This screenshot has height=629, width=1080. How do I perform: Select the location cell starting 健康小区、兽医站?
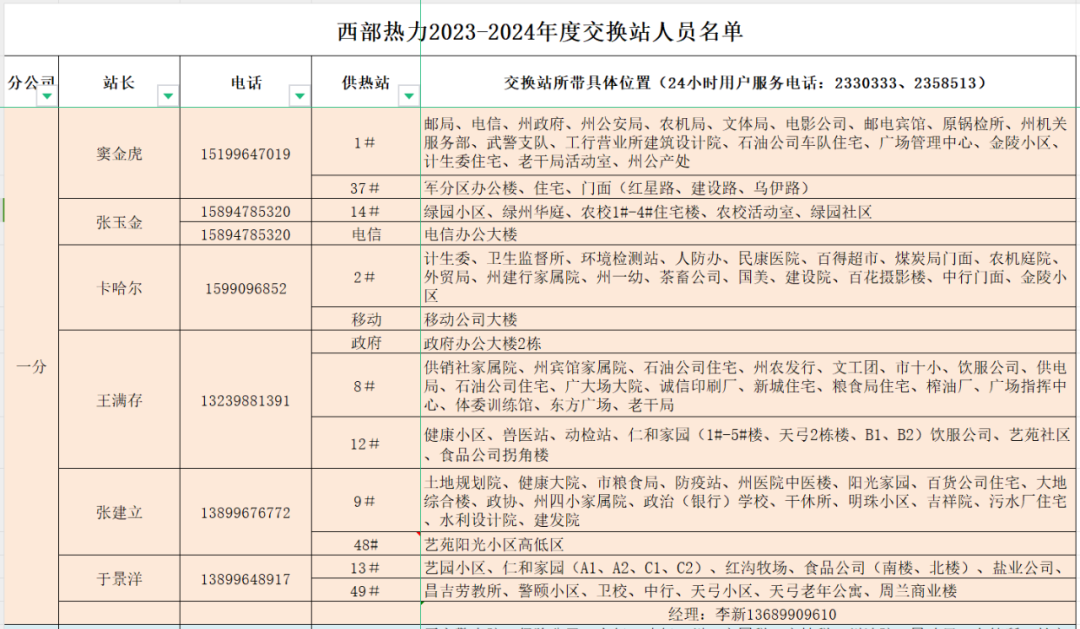pyautogui.click(x=748, y=444)
